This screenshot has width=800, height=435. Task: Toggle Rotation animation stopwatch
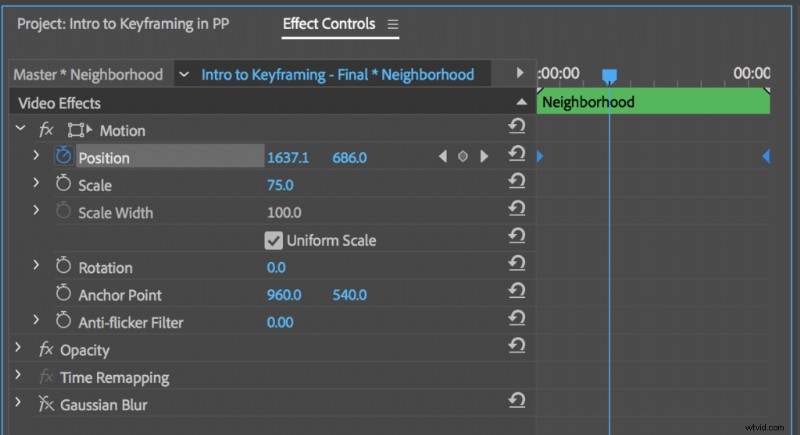click(x=63, y=265)
